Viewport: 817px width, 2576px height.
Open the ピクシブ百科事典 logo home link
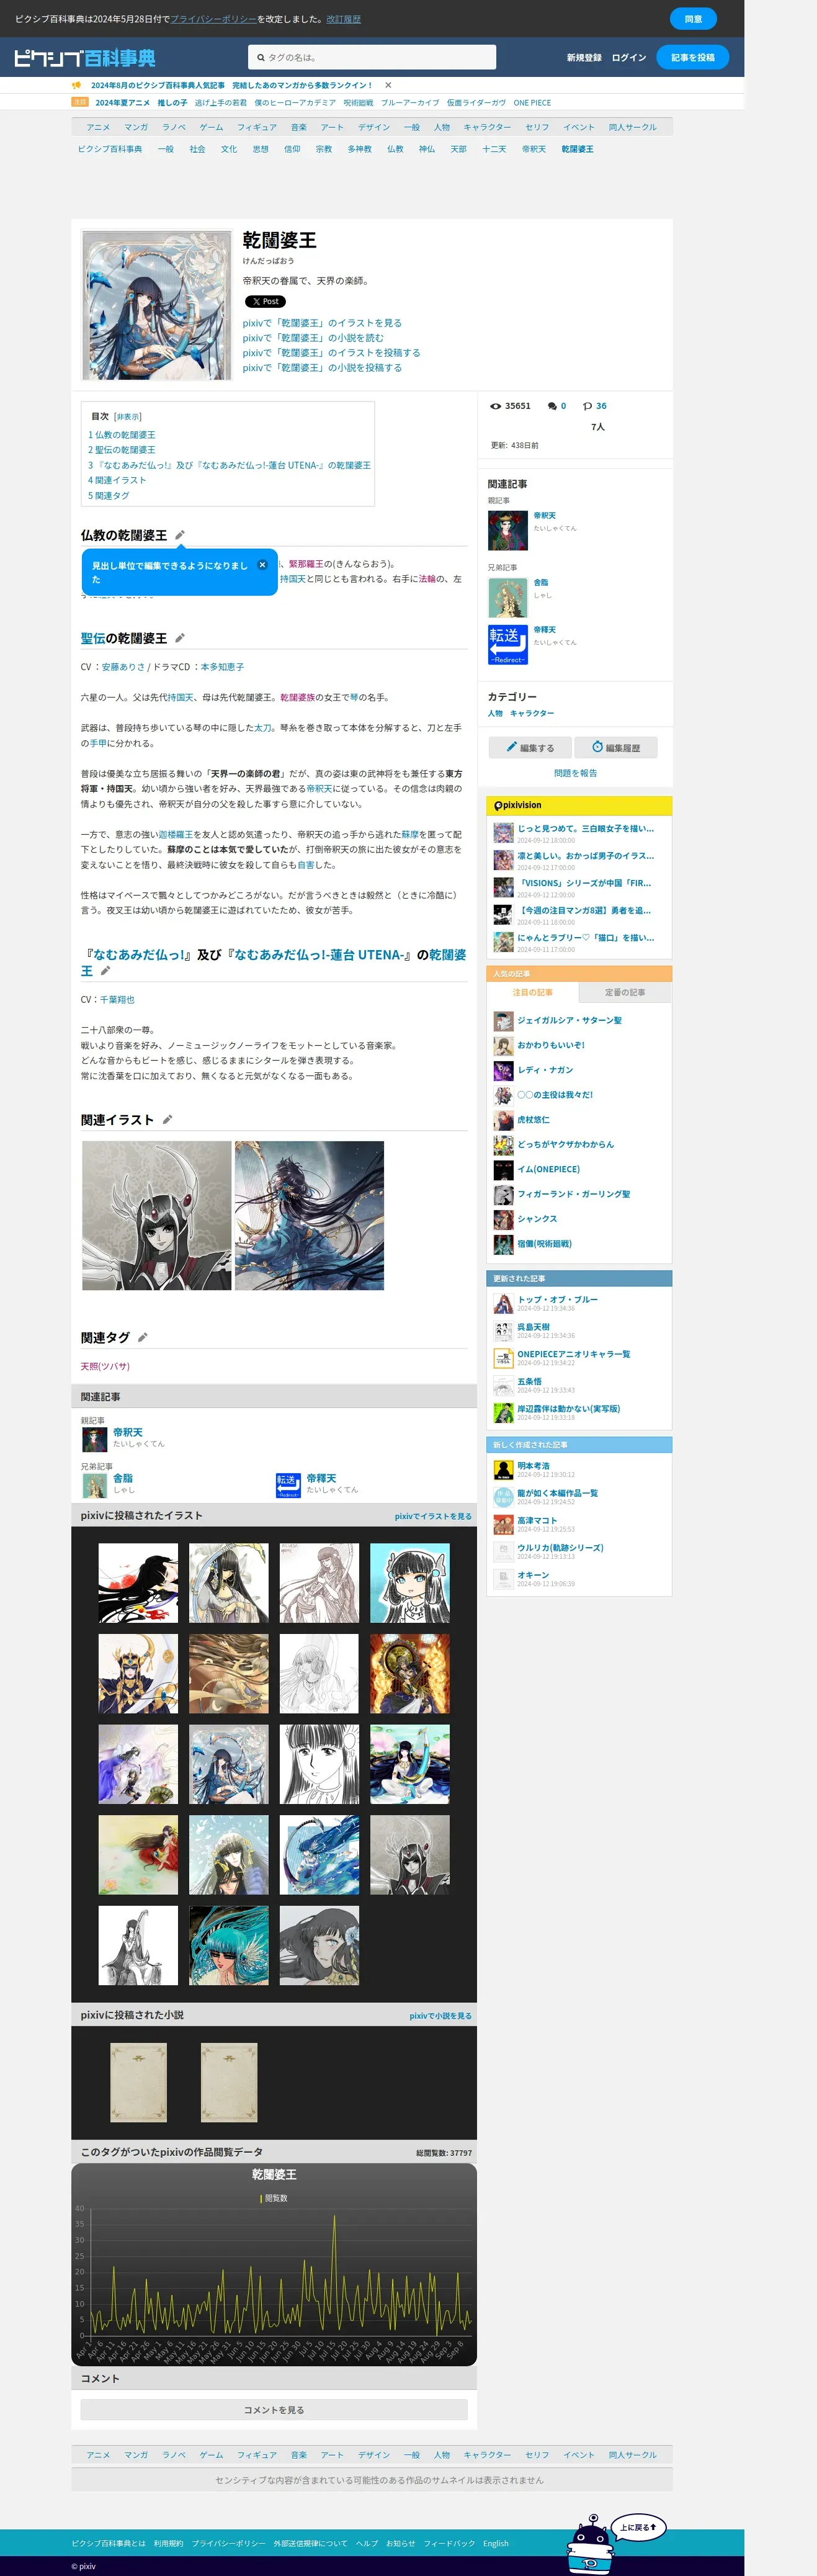tap(85, 58)
